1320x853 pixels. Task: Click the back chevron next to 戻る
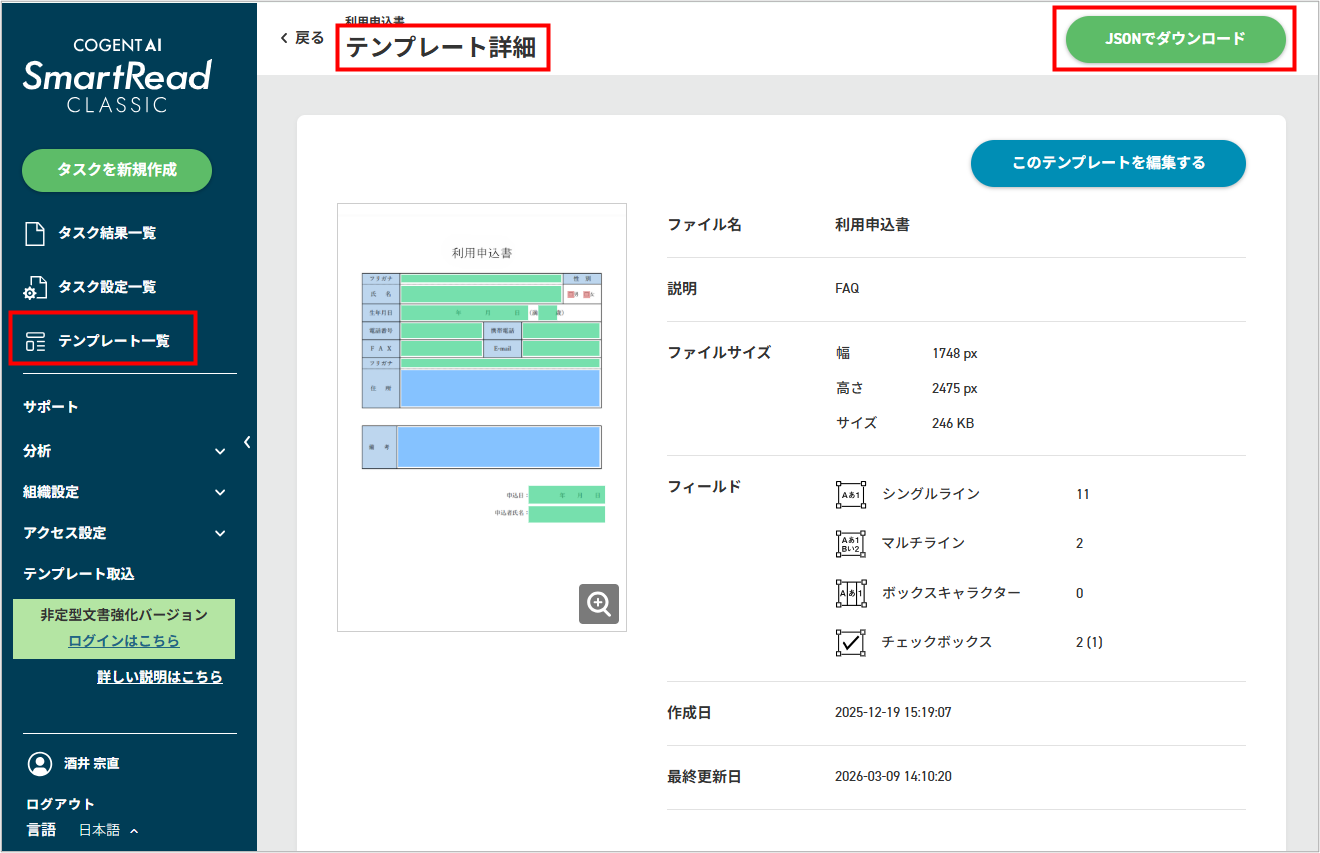click(284, 36)
